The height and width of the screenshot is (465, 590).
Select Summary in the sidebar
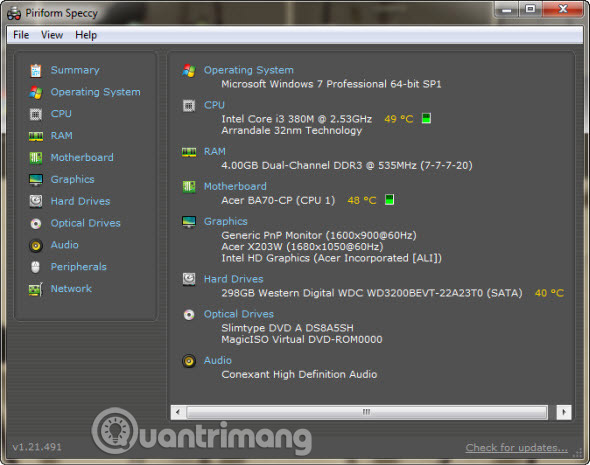(75, 70)
